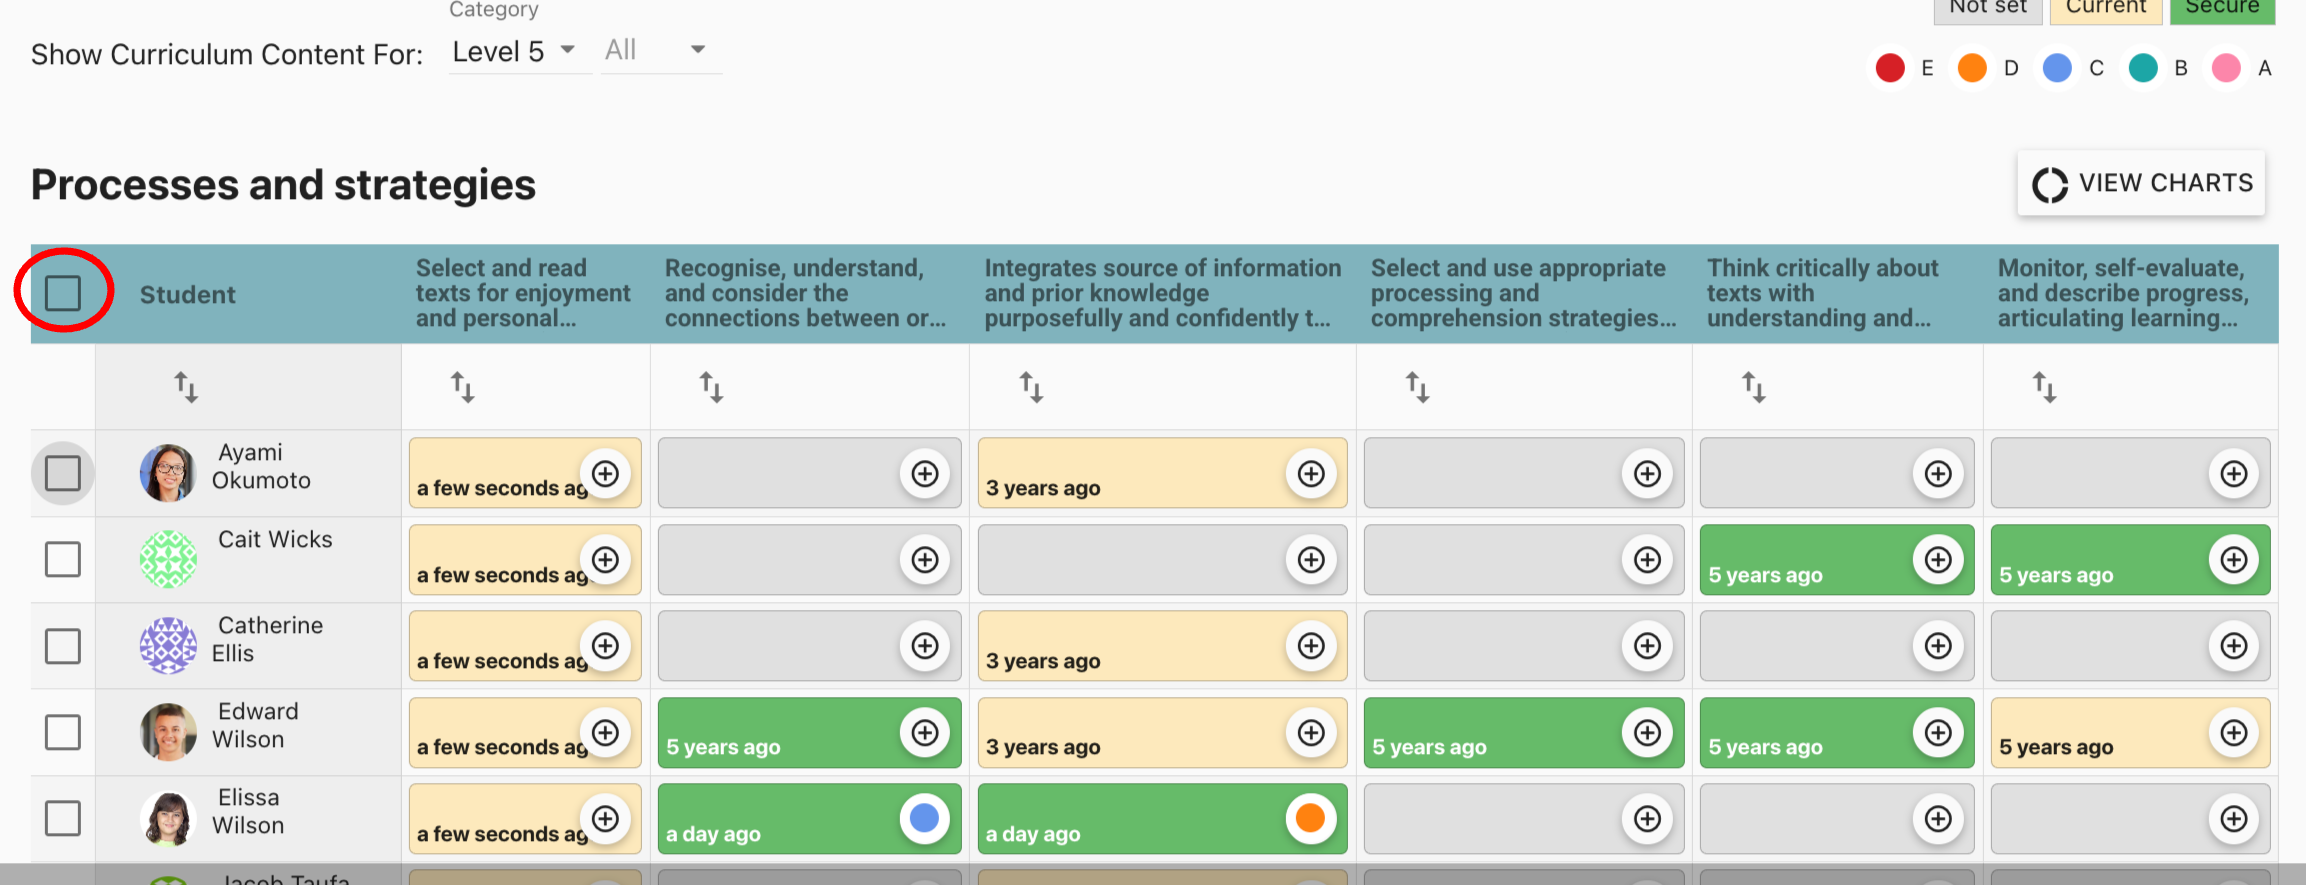Click the 'Not set' status legend tab
Screen dimensions: 2306x885
click(1988, 8)
